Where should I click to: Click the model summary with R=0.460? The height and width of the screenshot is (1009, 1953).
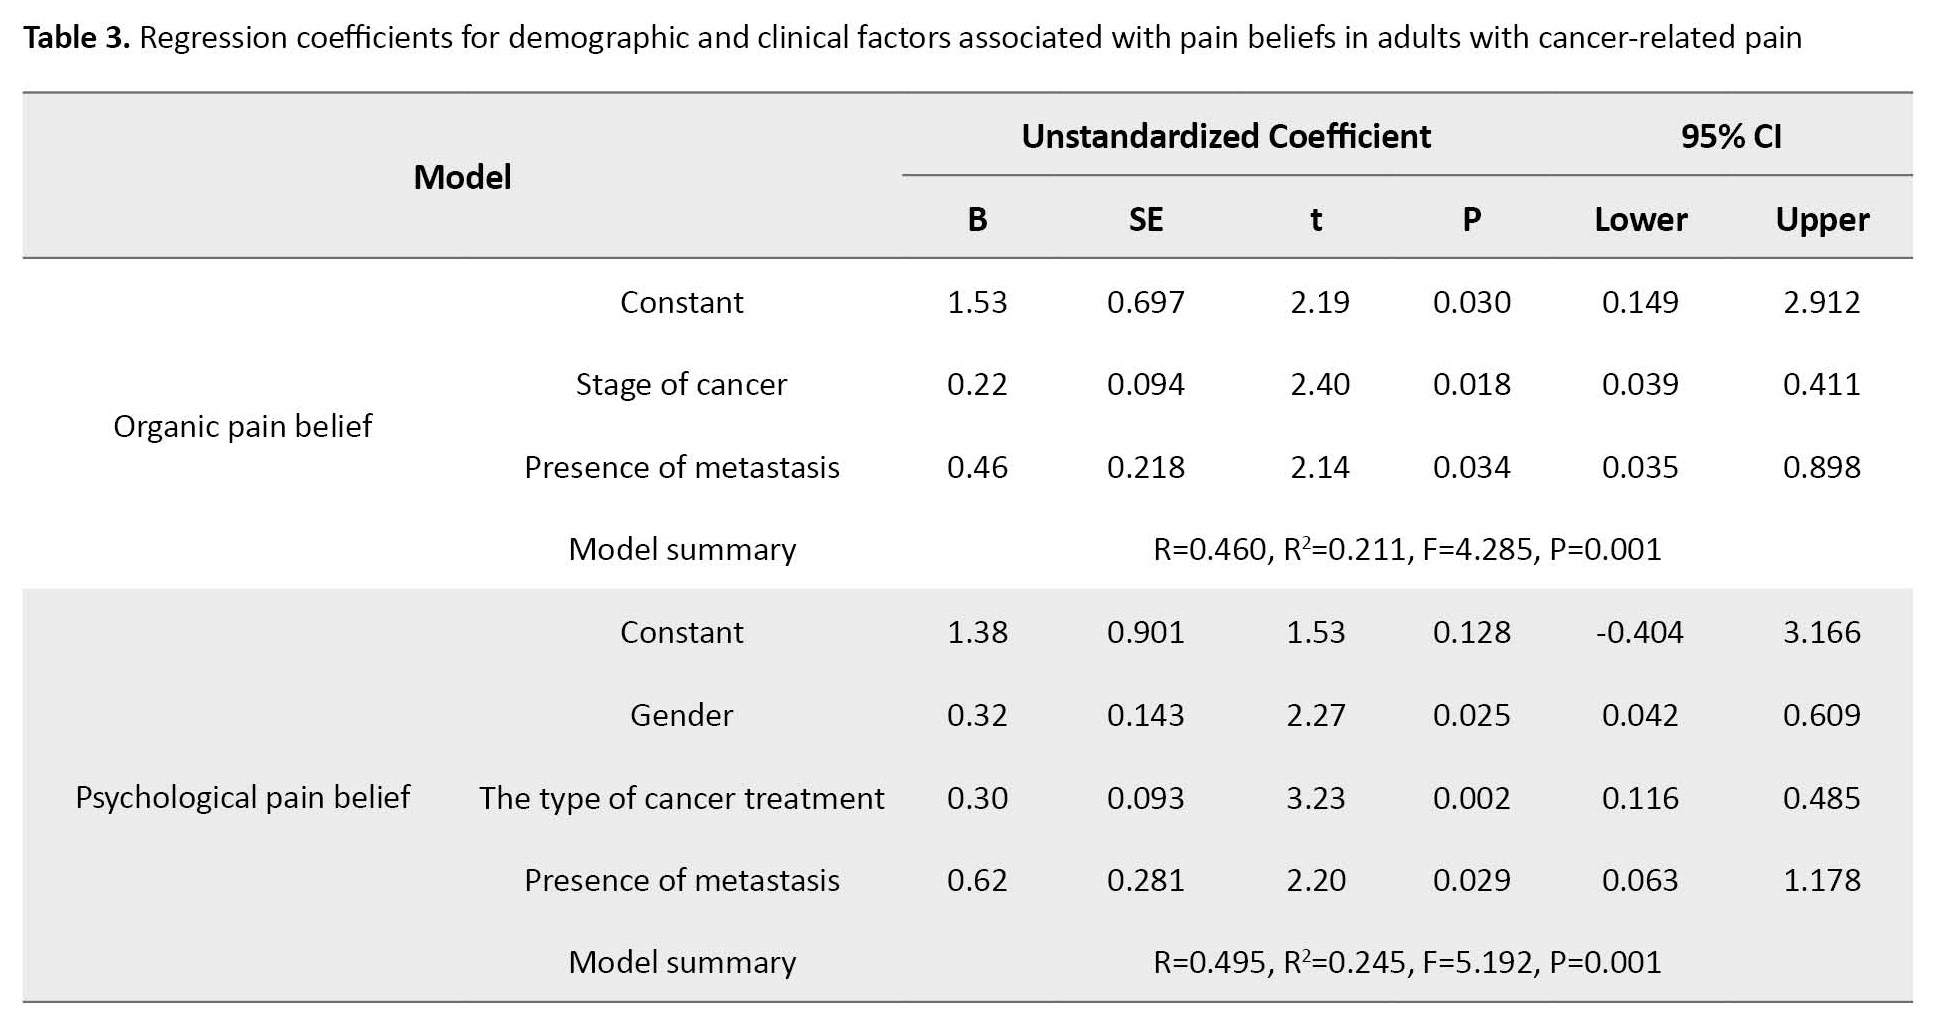click(x=1406, y=549)
